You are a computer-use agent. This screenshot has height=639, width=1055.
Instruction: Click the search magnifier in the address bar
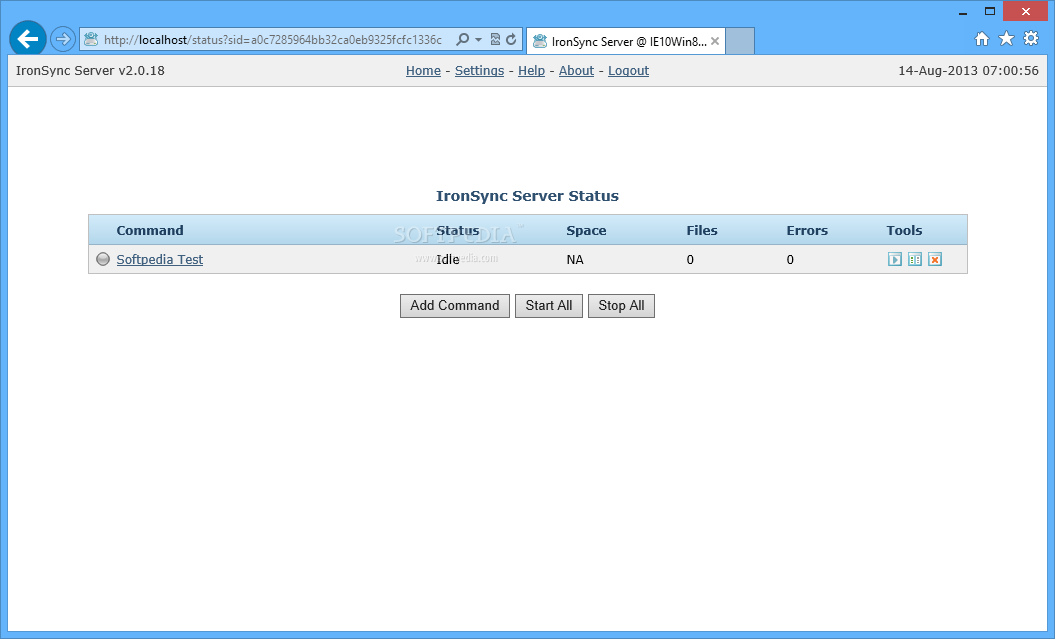pos(462,40)
